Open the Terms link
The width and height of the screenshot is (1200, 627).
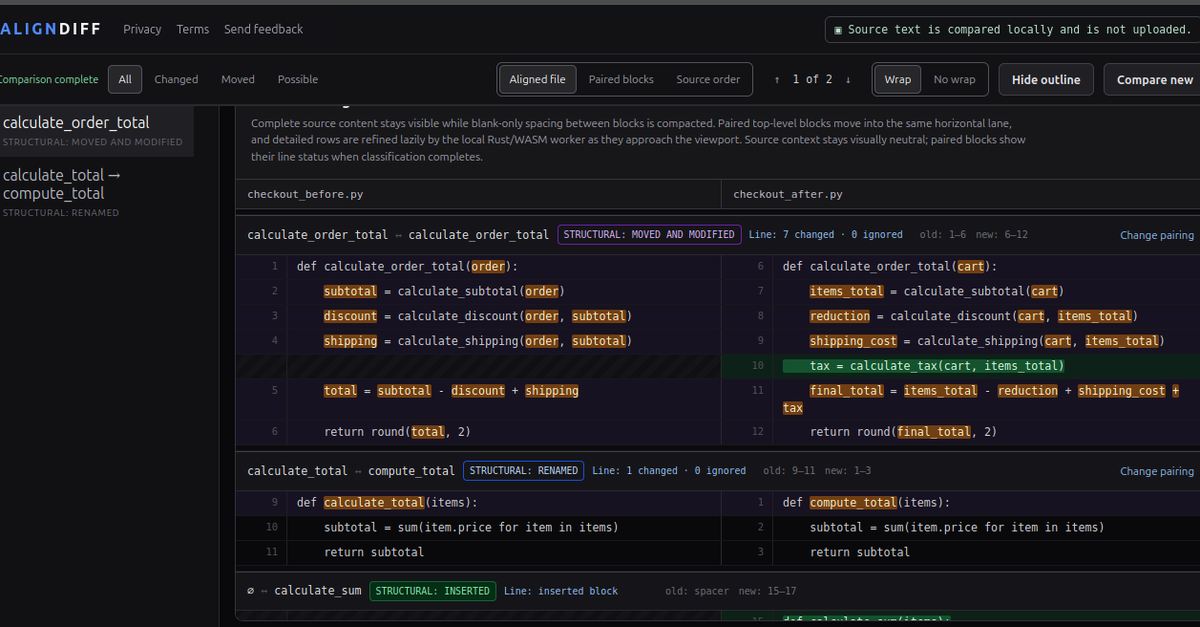tap(193, 29)
